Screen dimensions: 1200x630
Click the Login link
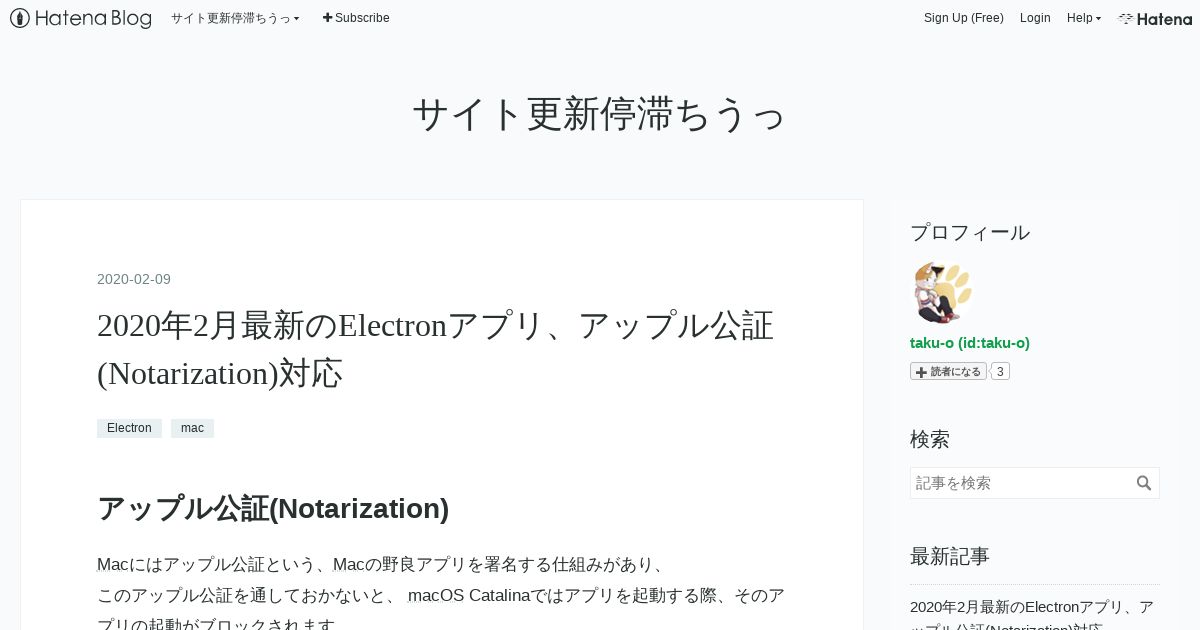point(1035,18)
